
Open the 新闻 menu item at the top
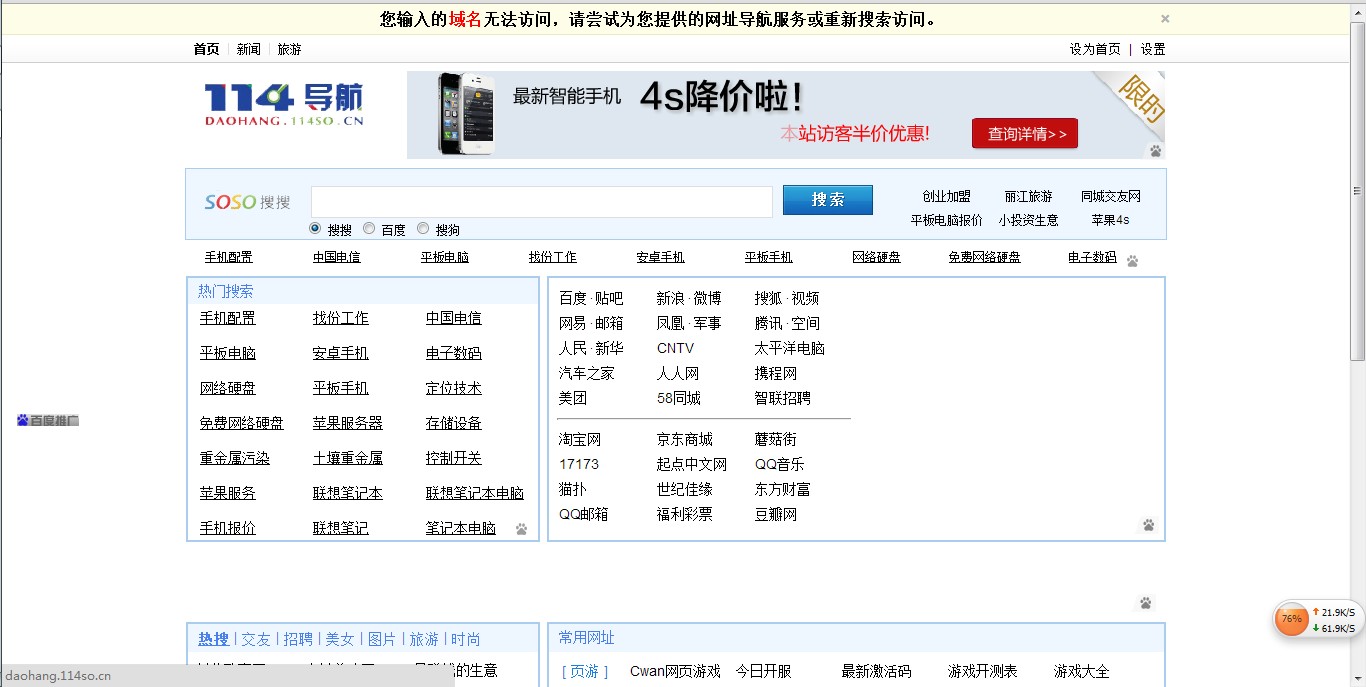pos(248,48)
